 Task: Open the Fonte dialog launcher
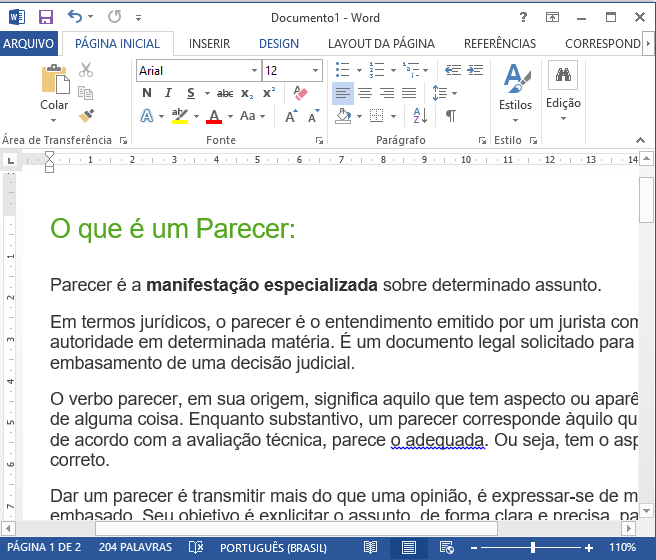coord(319,141)
